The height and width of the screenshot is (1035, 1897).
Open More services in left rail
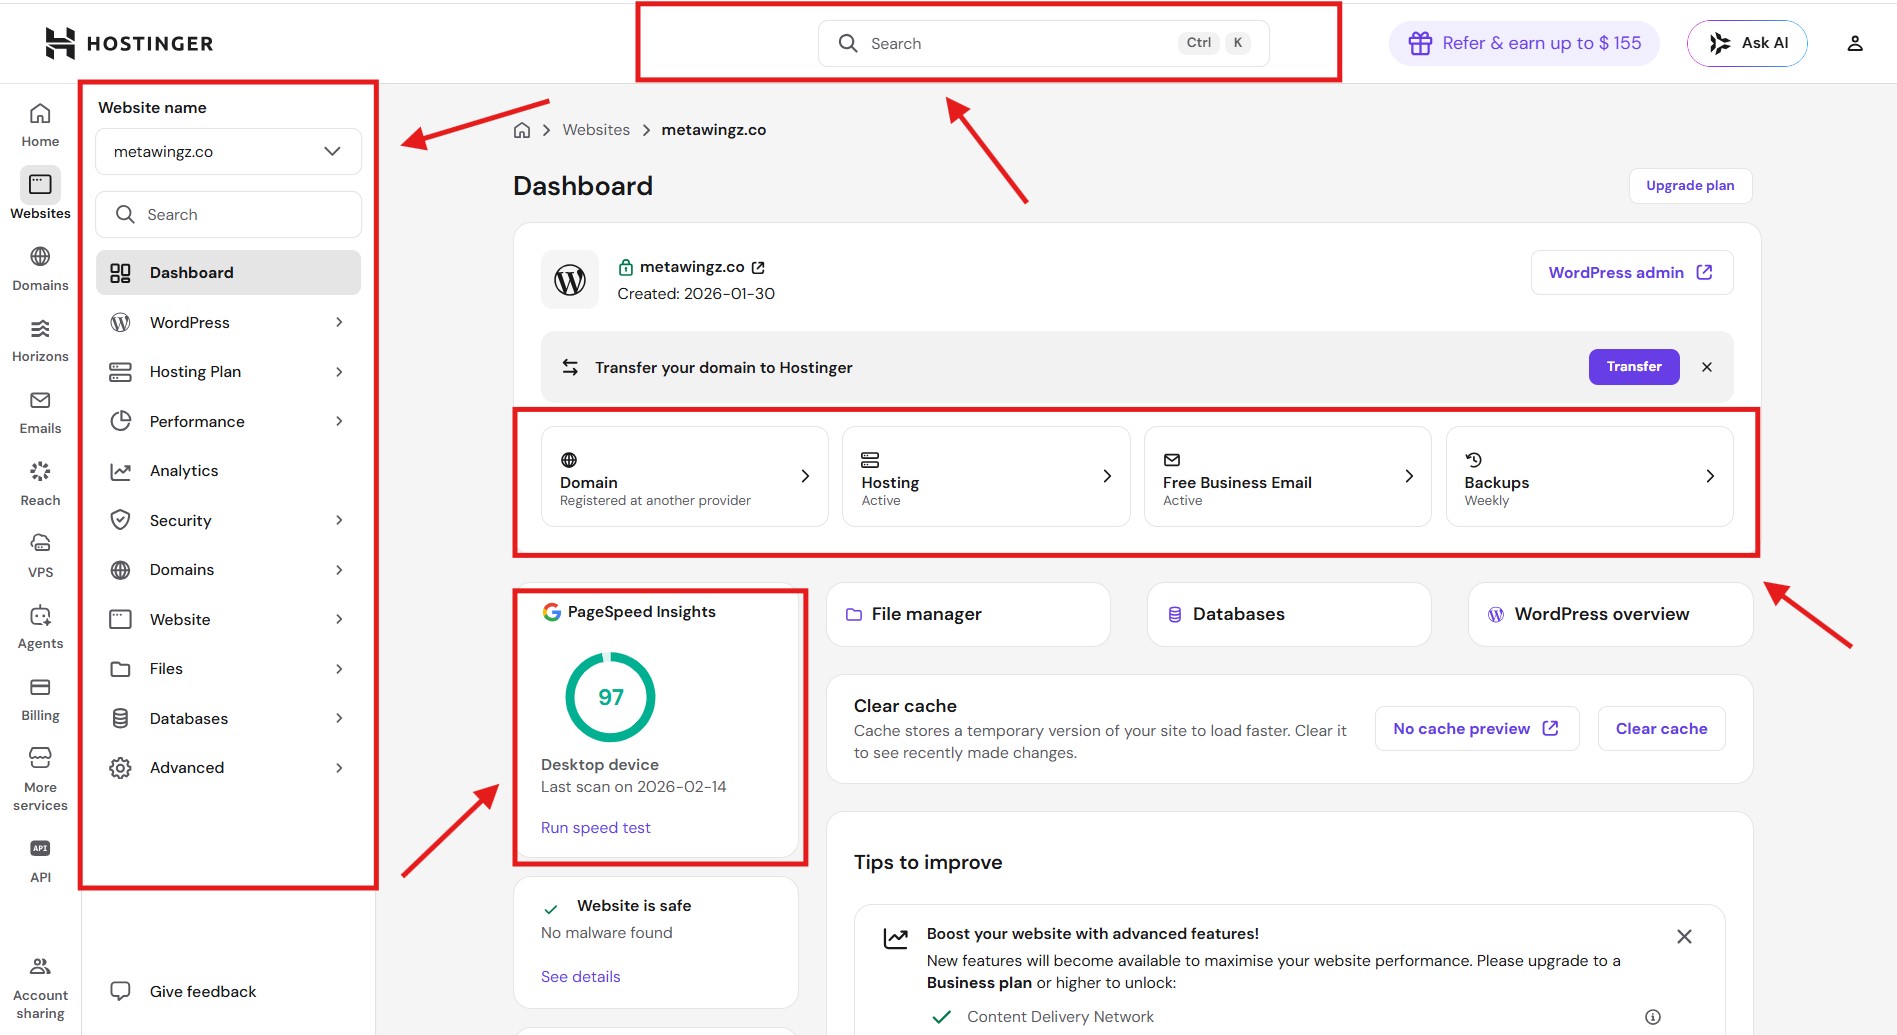click(40, 779)
